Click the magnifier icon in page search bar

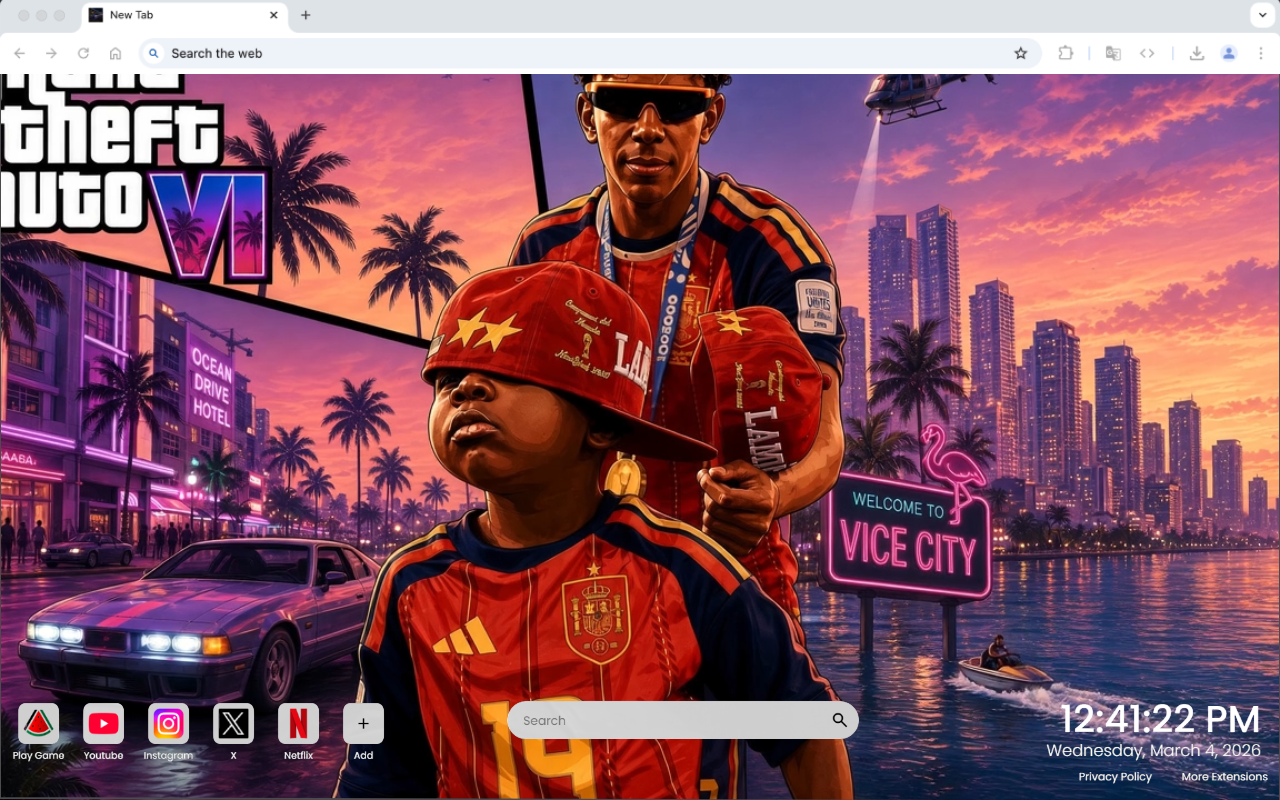[839, 720]
